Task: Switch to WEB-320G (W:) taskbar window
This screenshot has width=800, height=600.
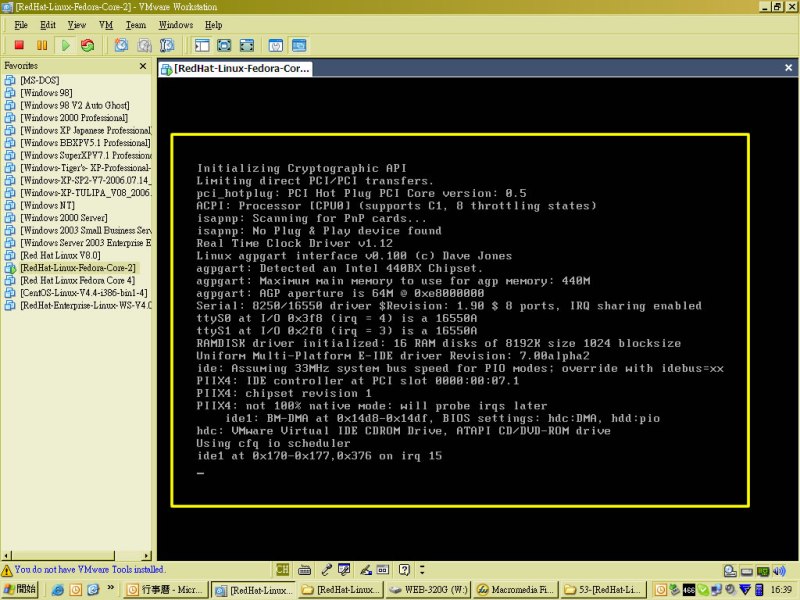Action: click(429, 590)
